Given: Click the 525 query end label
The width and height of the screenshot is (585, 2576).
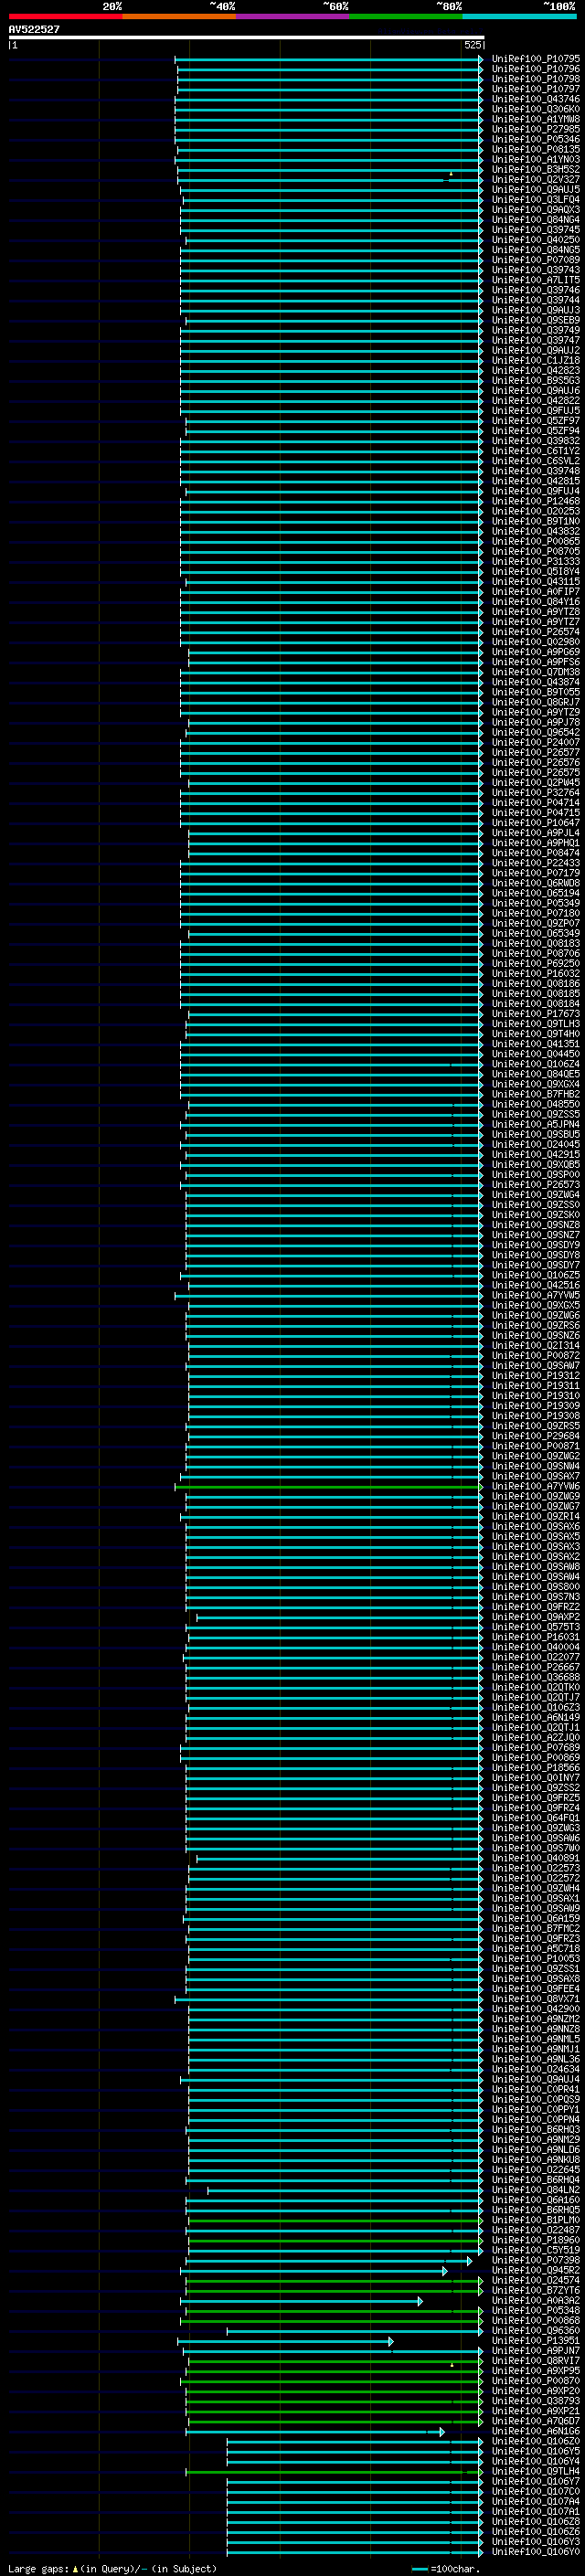Looking at the screenshot, I should click(x=472, y=45).
